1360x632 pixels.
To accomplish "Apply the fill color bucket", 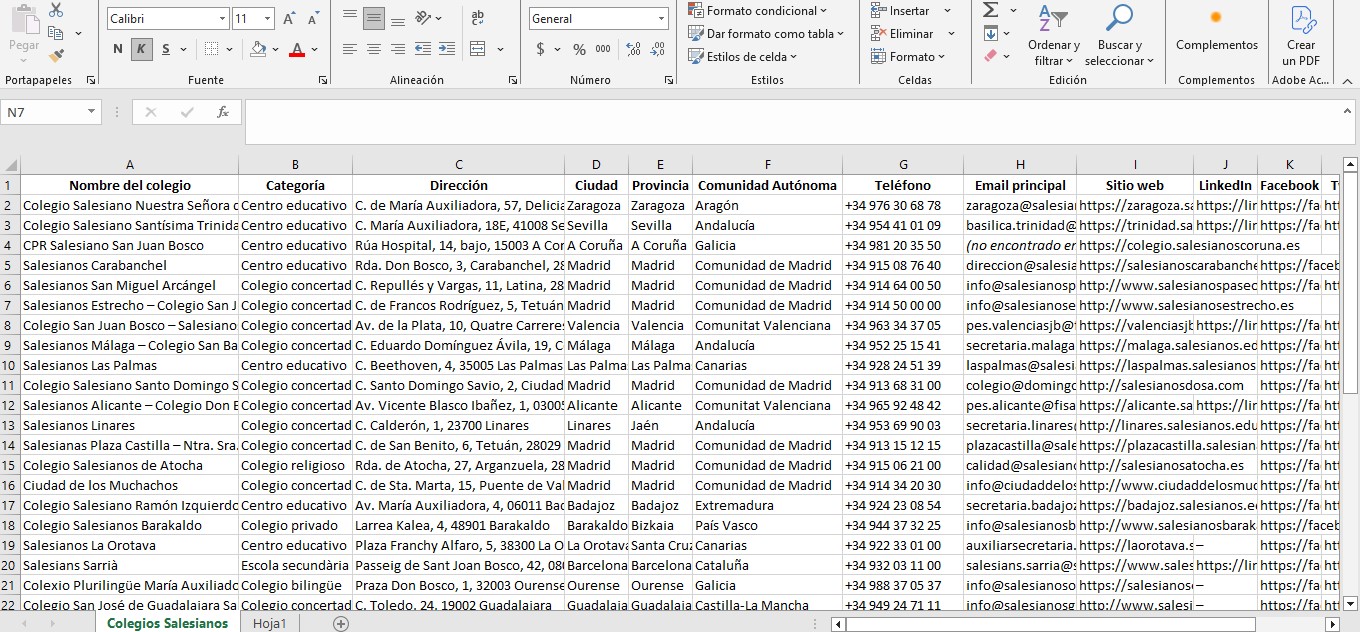I will click(258, 49).
